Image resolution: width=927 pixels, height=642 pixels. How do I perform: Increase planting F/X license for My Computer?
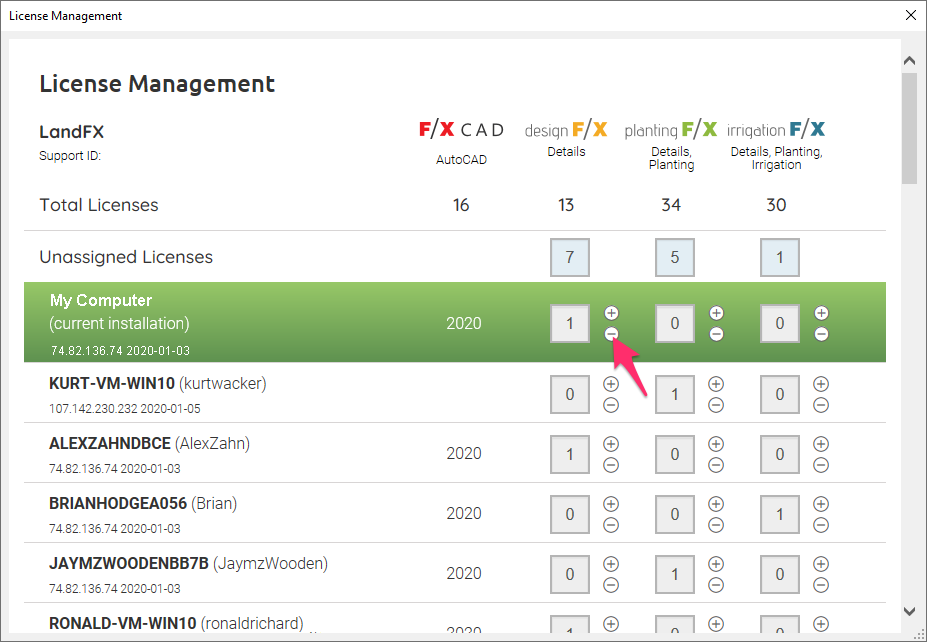[x=717, y=313]
